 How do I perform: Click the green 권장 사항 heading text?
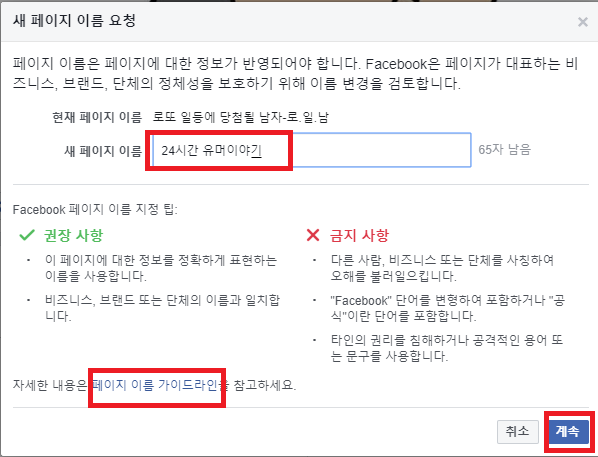[74, 235]
